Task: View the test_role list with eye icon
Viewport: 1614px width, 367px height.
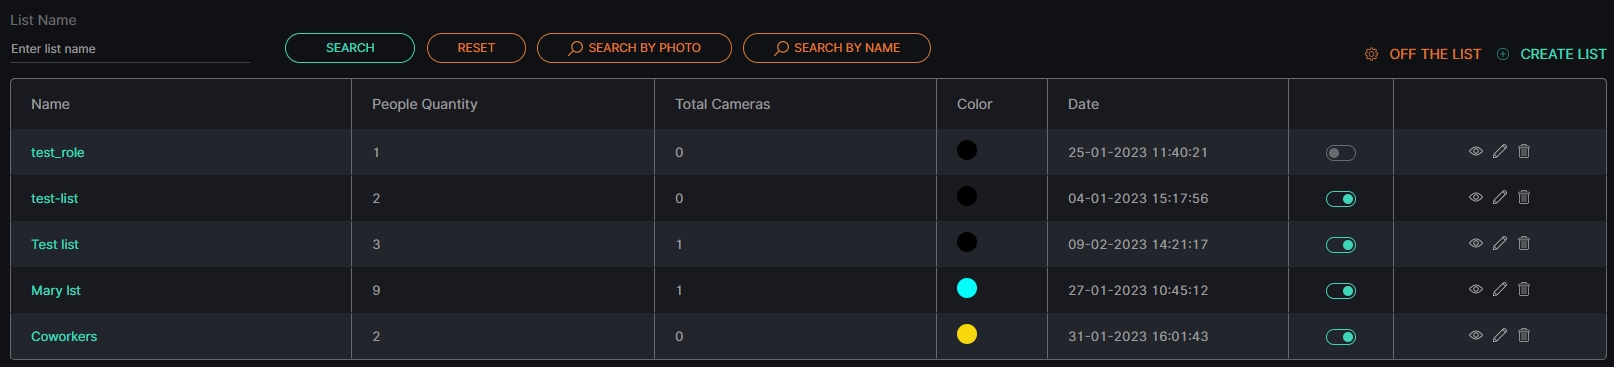Action: pos(1475,151)
